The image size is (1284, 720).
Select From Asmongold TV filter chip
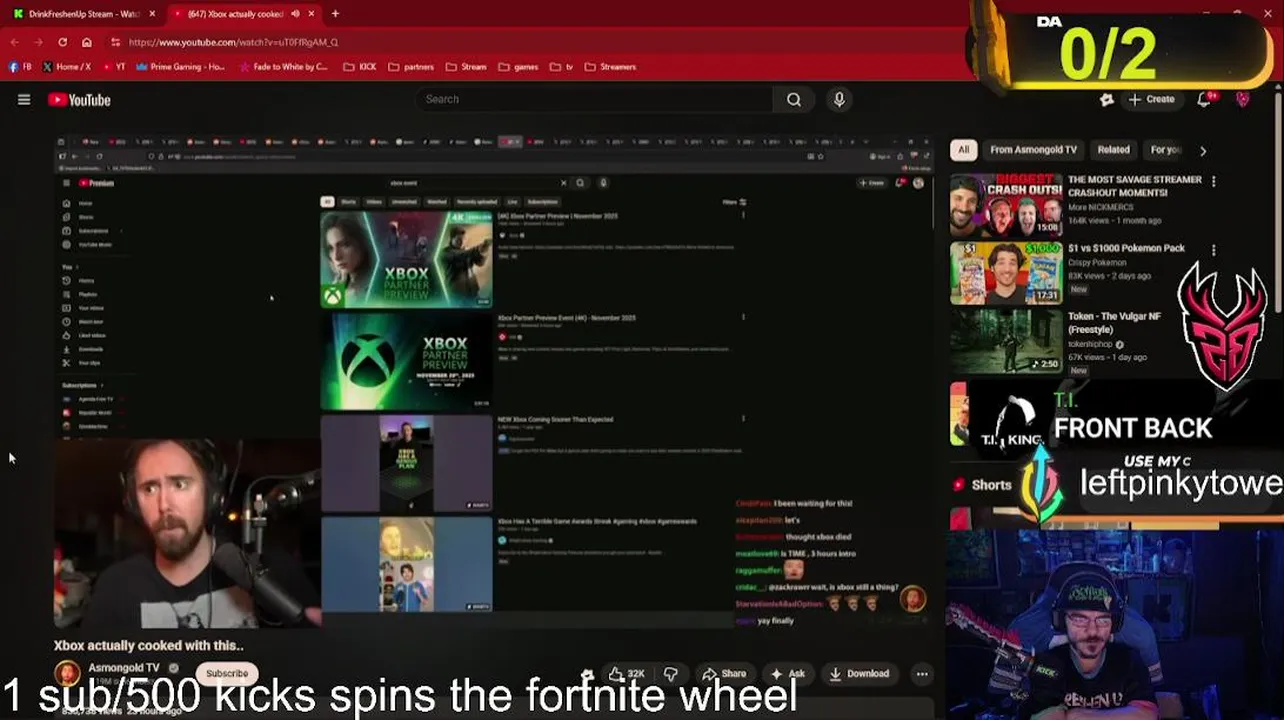pyautogui.click(x=1033, y=150)
